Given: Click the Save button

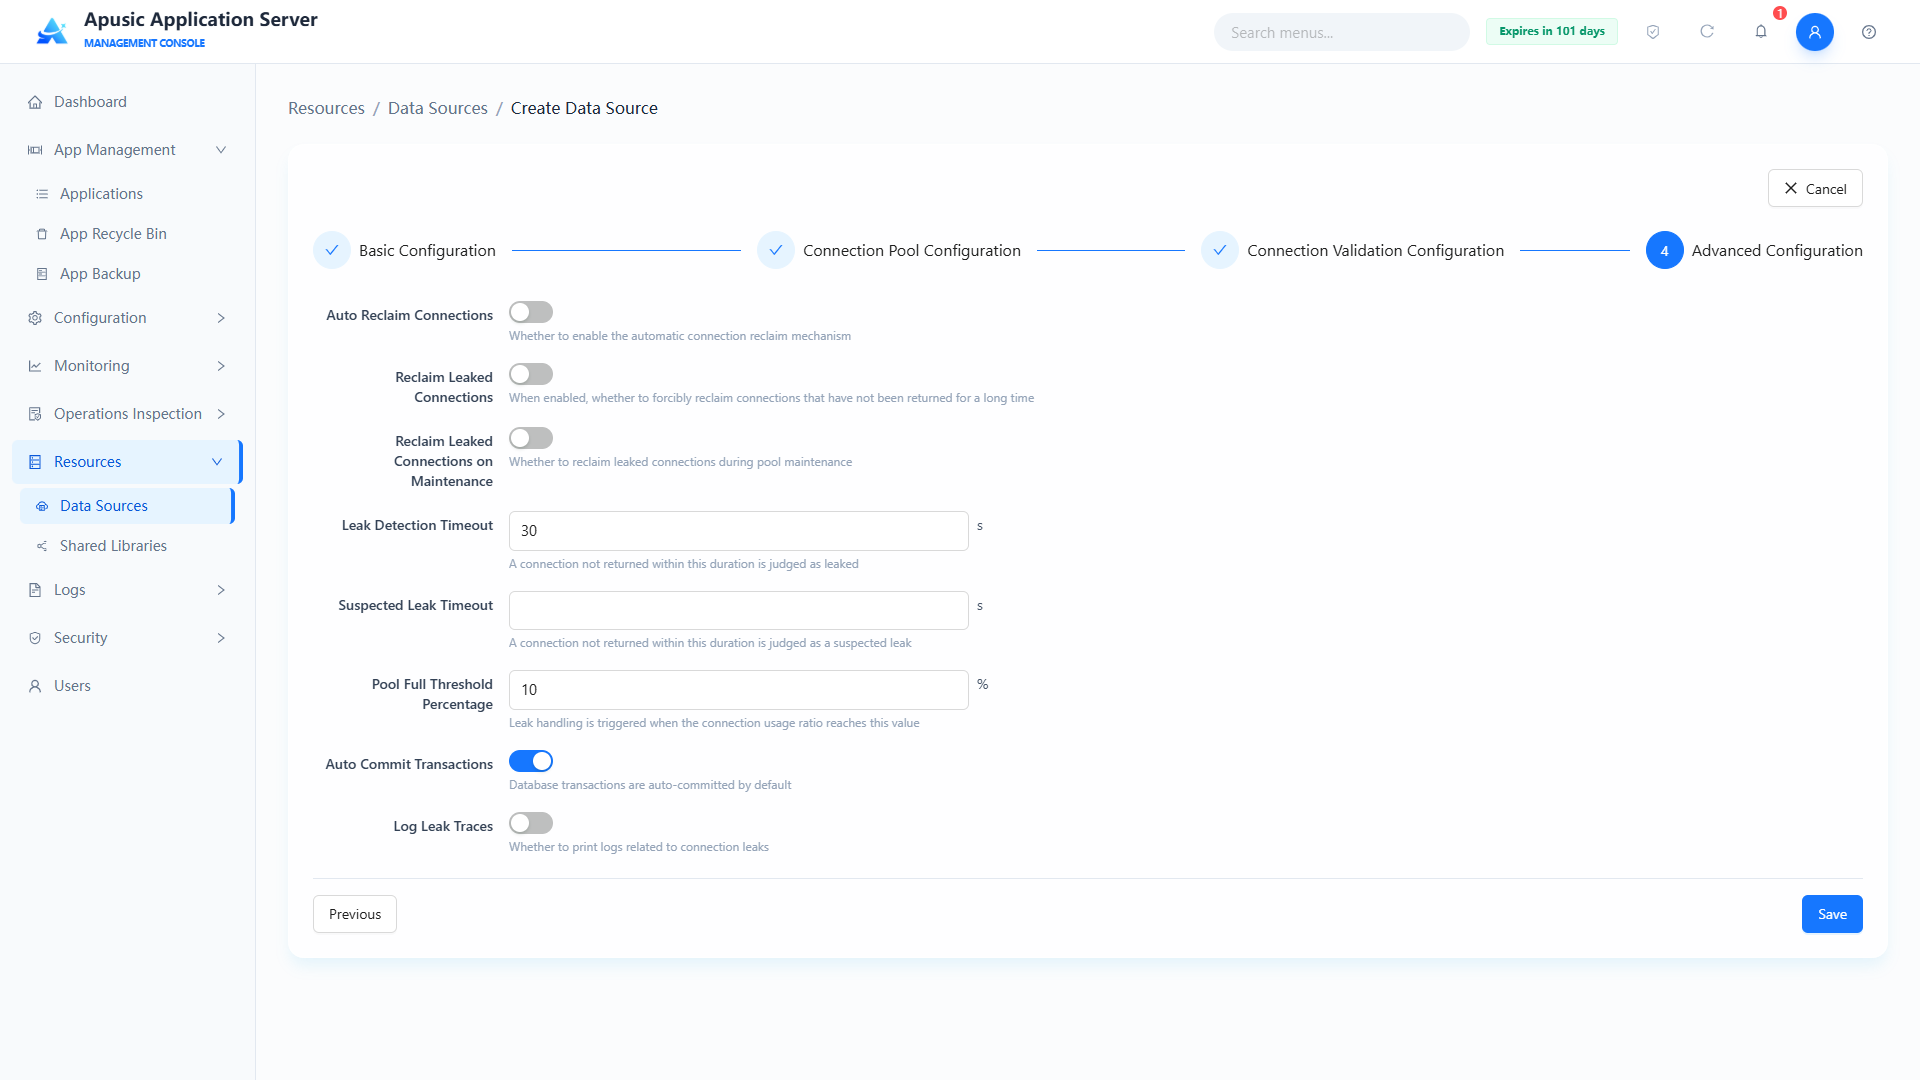Looking at the screenshot, I should click(x=1832, y=914).
